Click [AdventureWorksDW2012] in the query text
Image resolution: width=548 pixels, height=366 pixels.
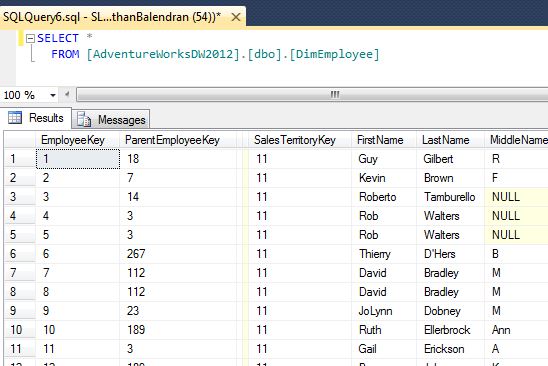(x=163, y=54)
